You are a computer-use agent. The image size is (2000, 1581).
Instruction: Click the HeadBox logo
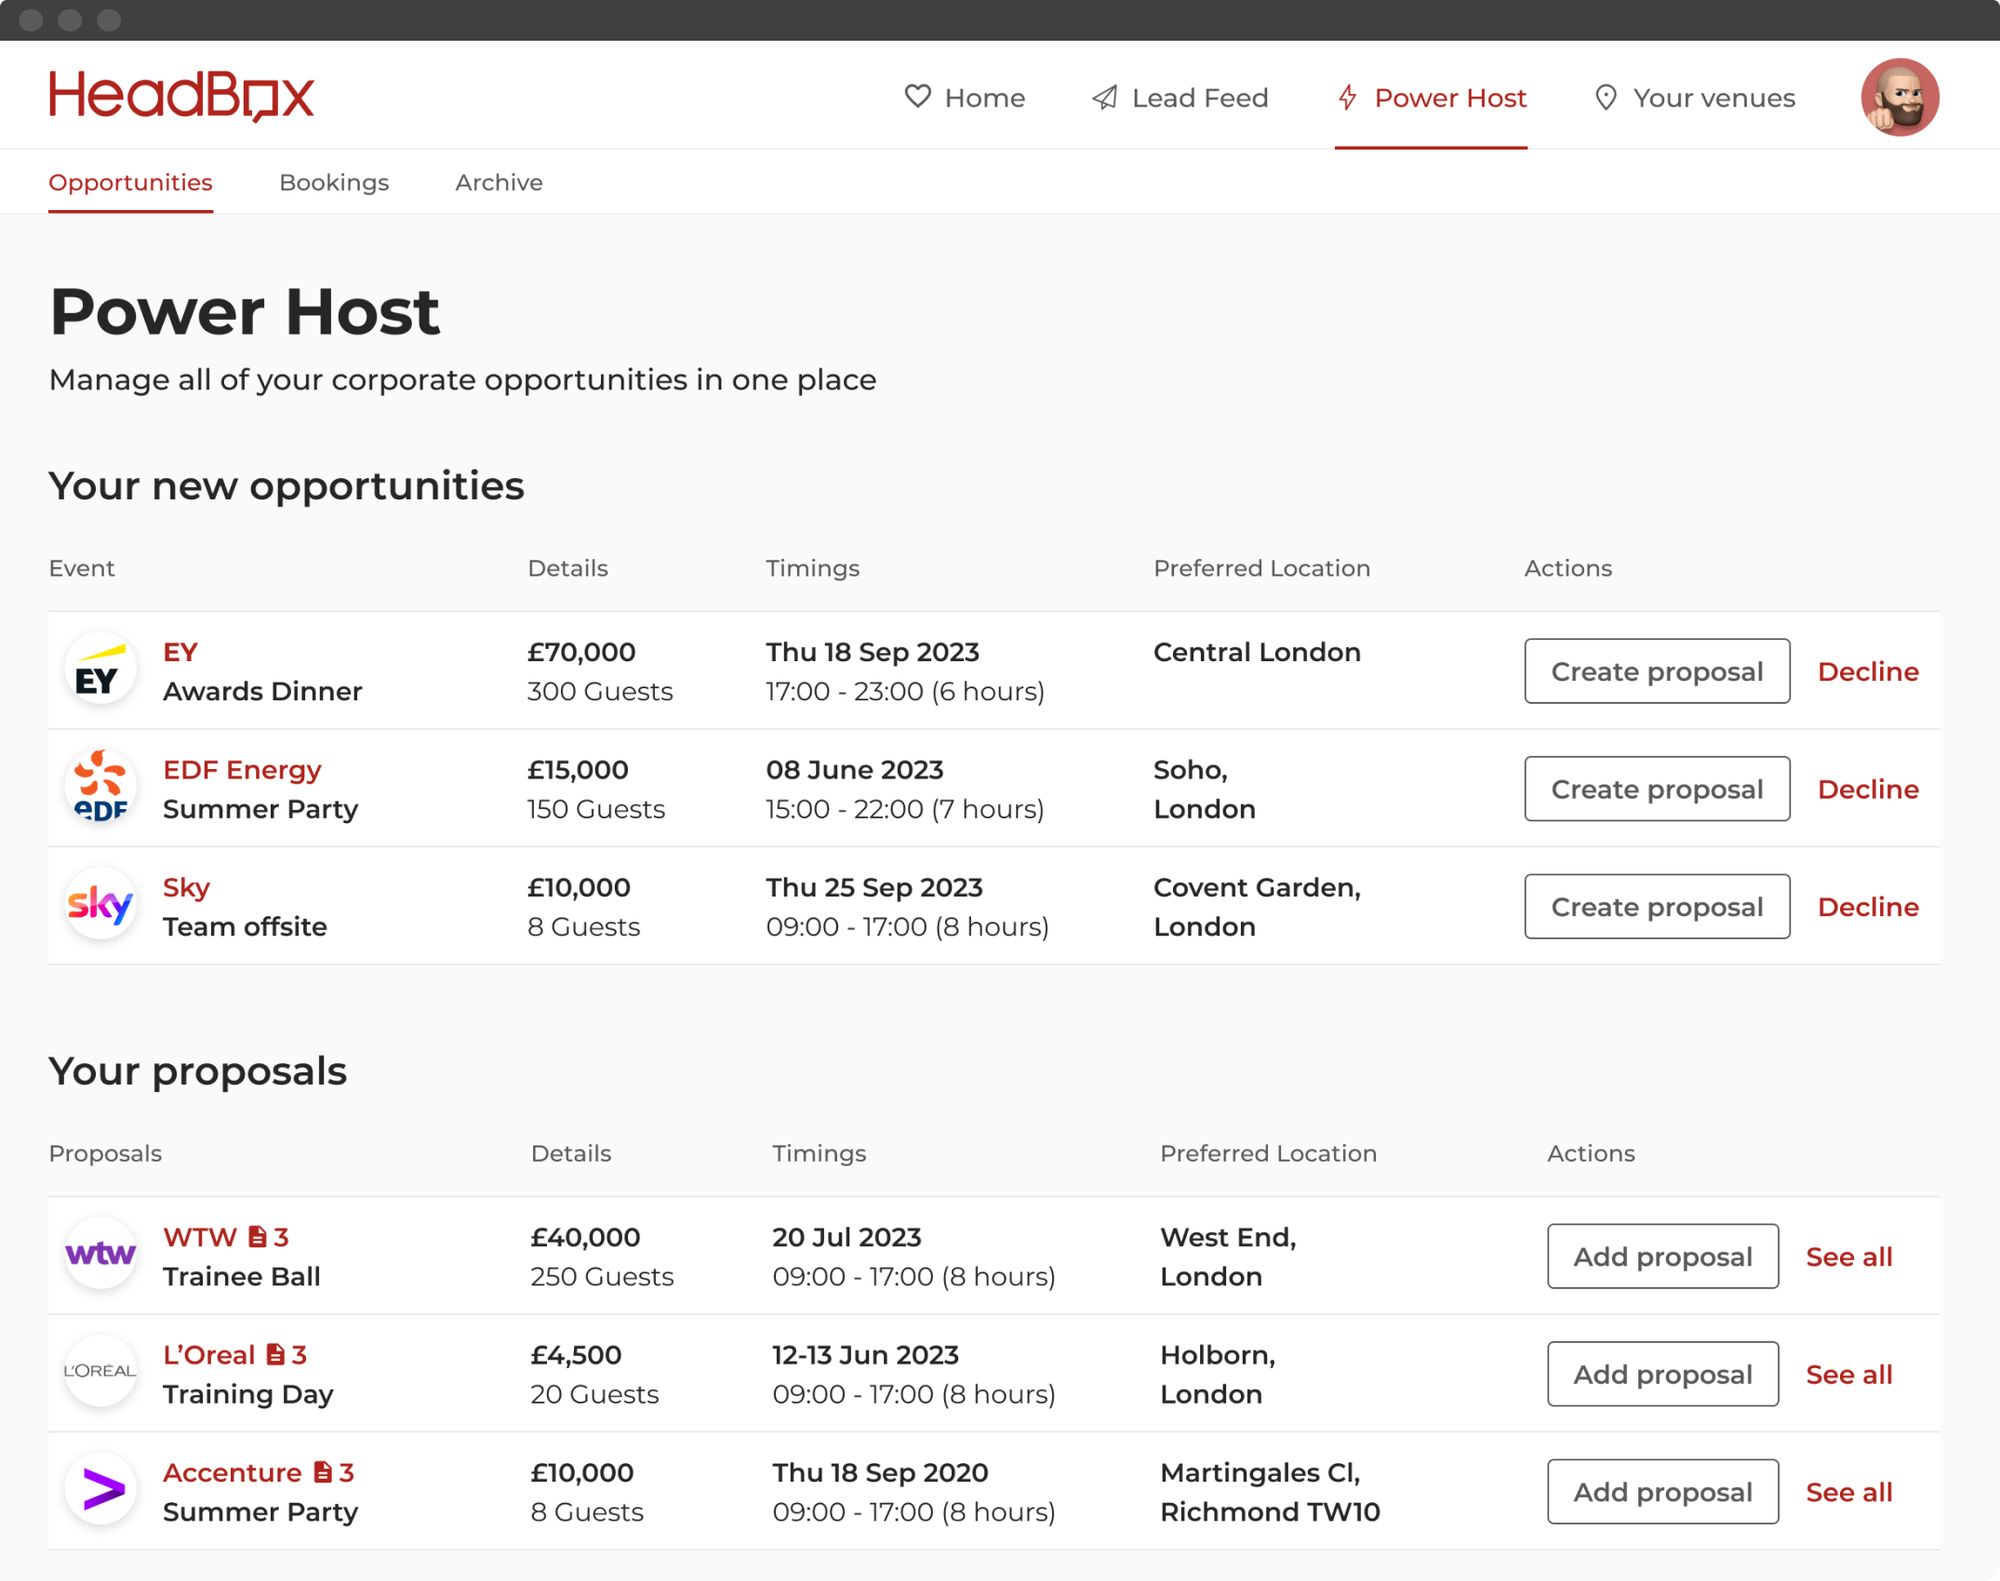pyautogui.click(x=180, y=95)
